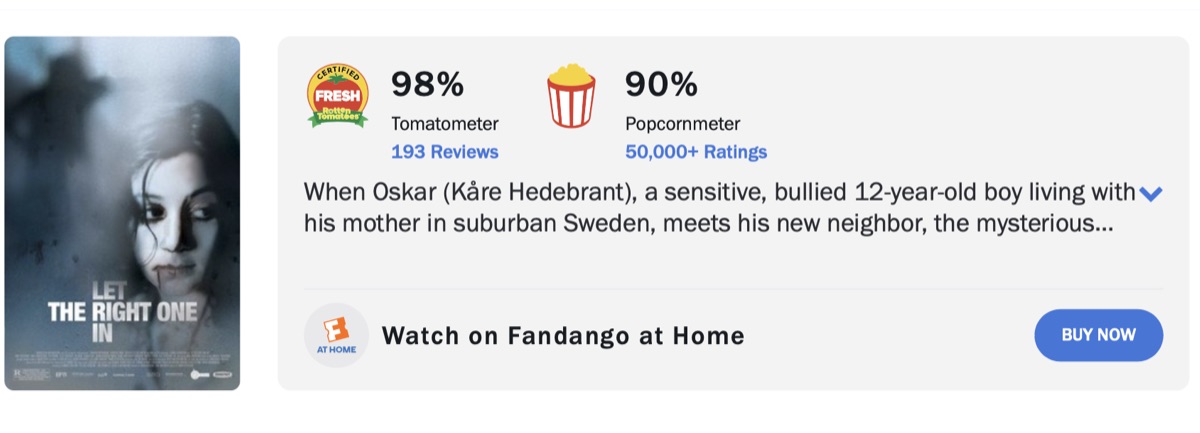Open the 50,000+ Ratings link
The image size is (1200, 433).
[696, 152]
